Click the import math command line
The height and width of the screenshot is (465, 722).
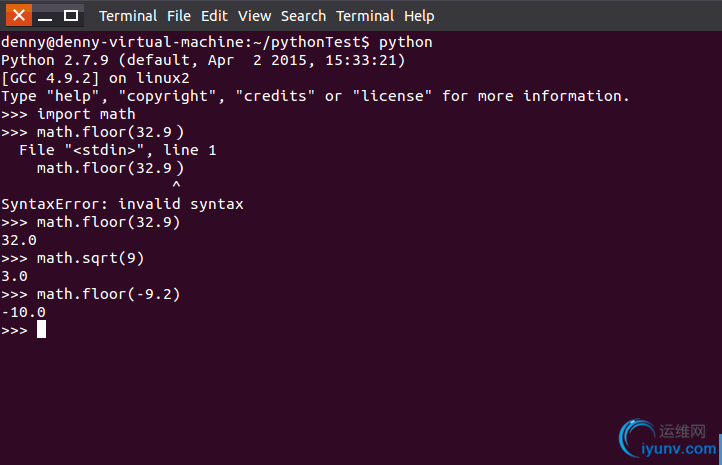pyautogui.click(x=68, y=114)
